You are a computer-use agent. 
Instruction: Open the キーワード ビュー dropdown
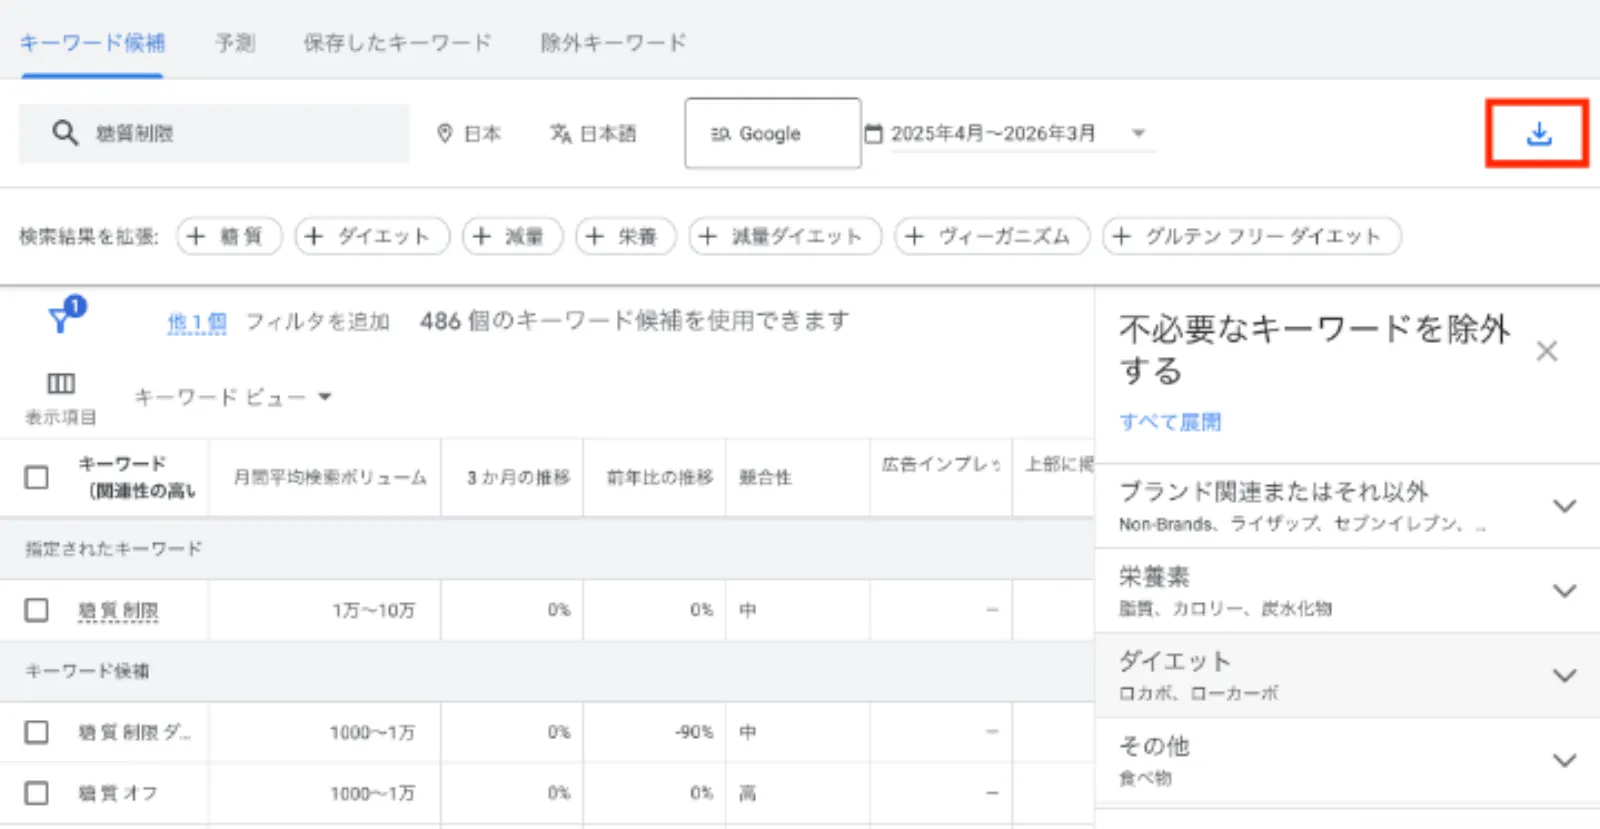point(233,397)
